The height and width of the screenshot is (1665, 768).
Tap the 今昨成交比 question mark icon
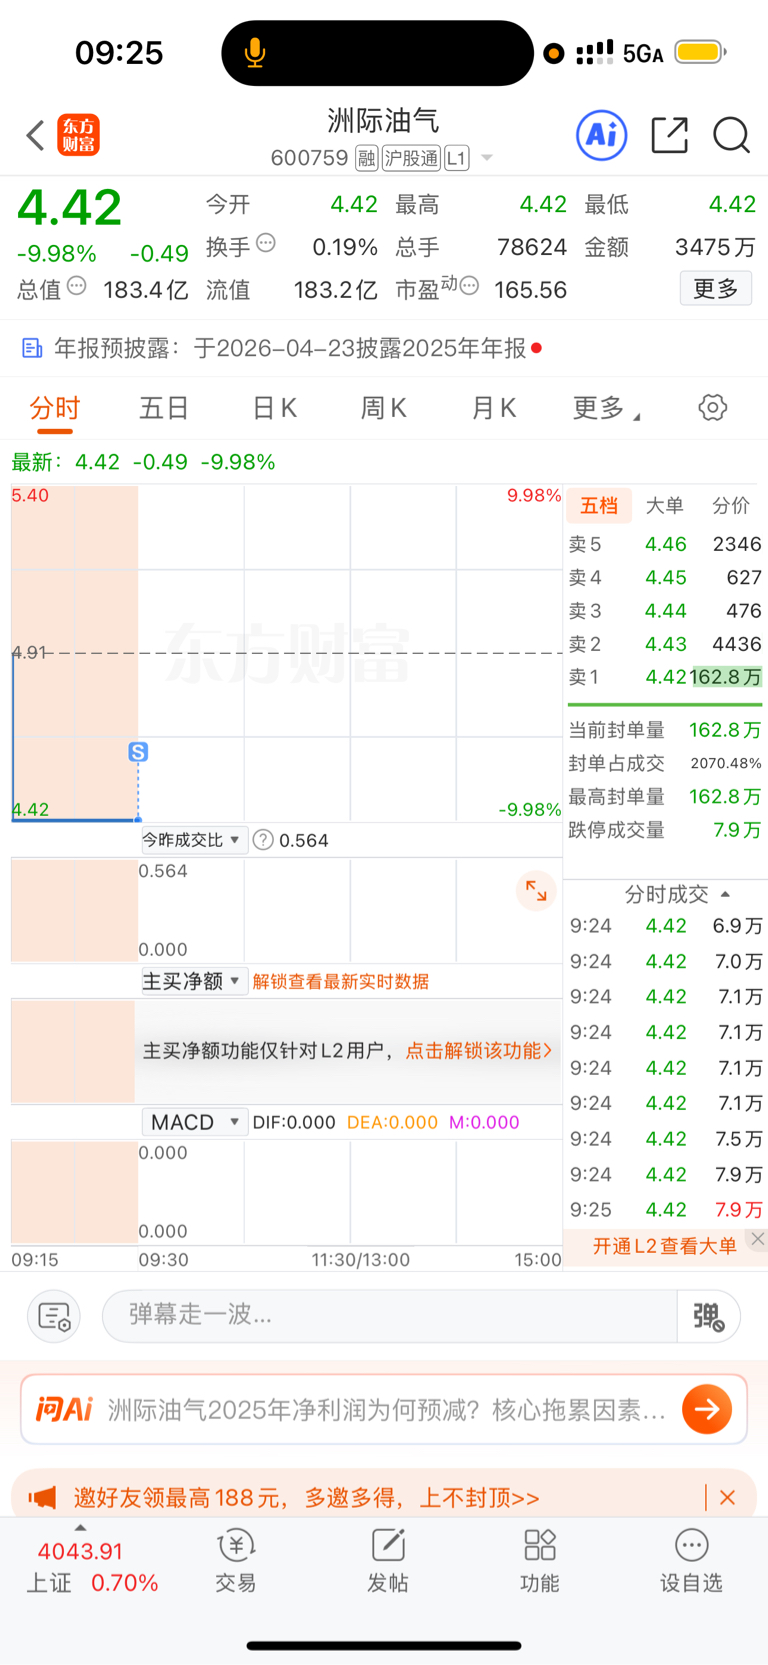[263, 840]
